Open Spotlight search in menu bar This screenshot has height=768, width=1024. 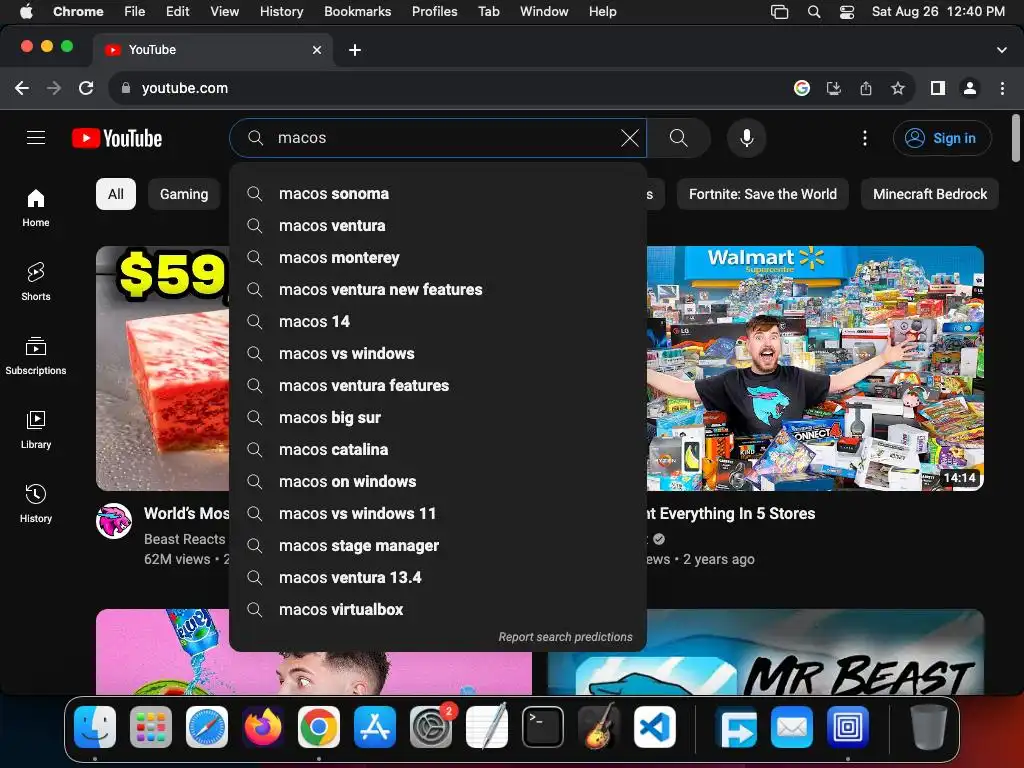pyautogui.click(x=814, y=12)
